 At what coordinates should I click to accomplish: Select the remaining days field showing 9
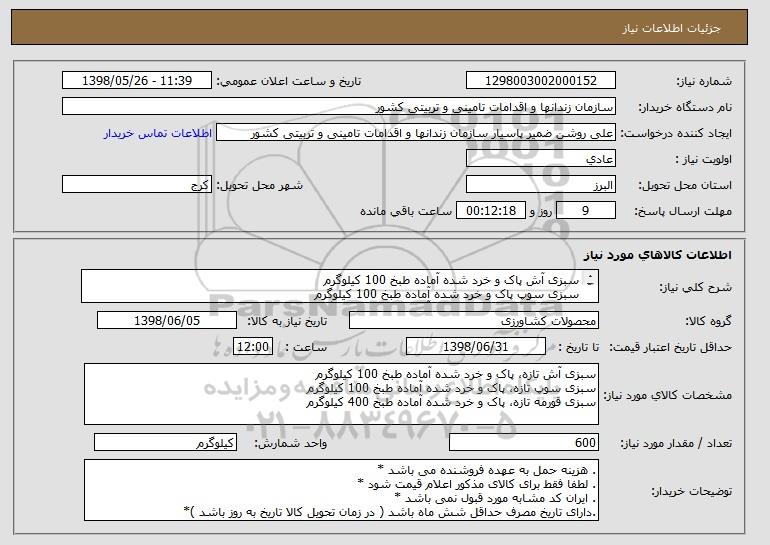586,211
